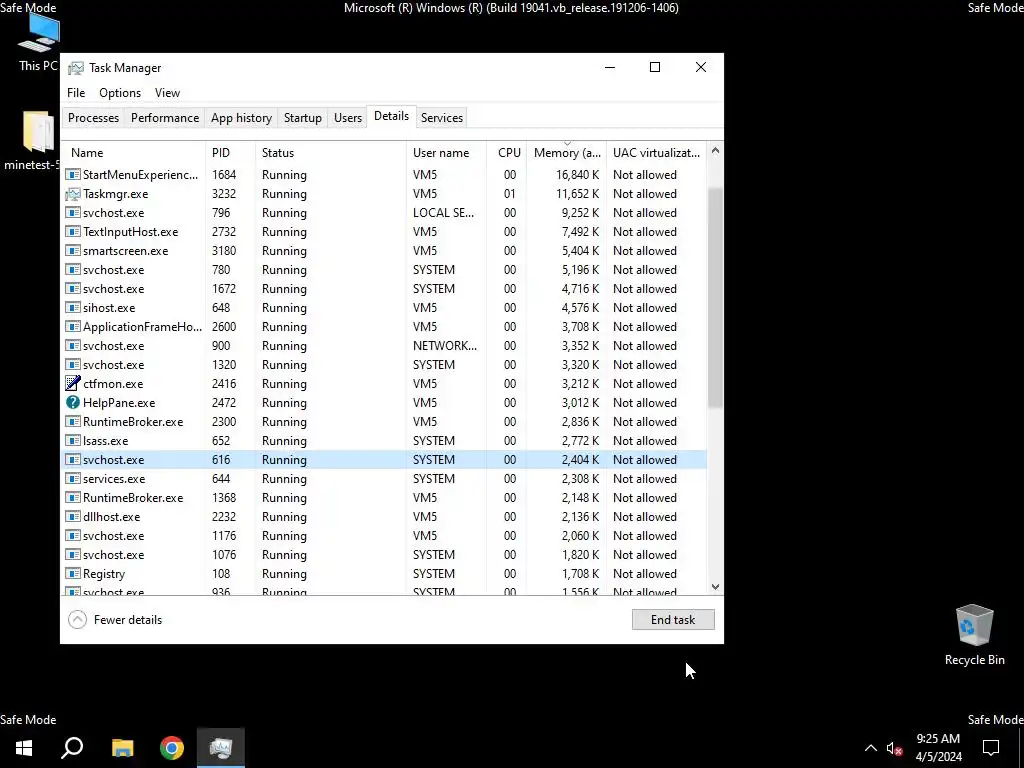Viewport: 1024px width, 768px height.
Task: Switch to the App history tab
Action: pos(241,118)
